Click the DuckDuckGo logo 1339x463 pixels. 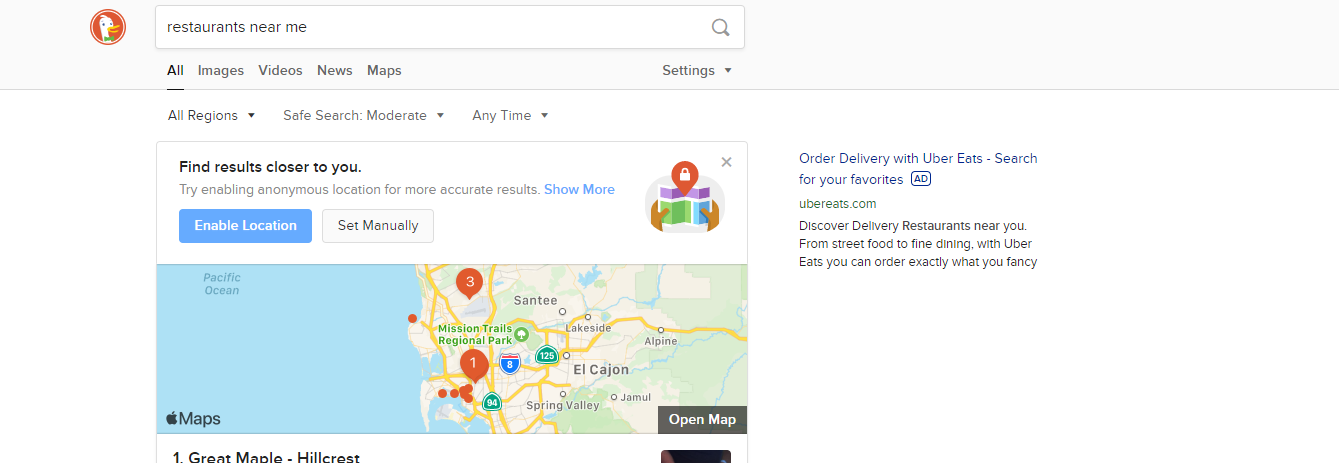pyautogui.click(x=108, y=27)
